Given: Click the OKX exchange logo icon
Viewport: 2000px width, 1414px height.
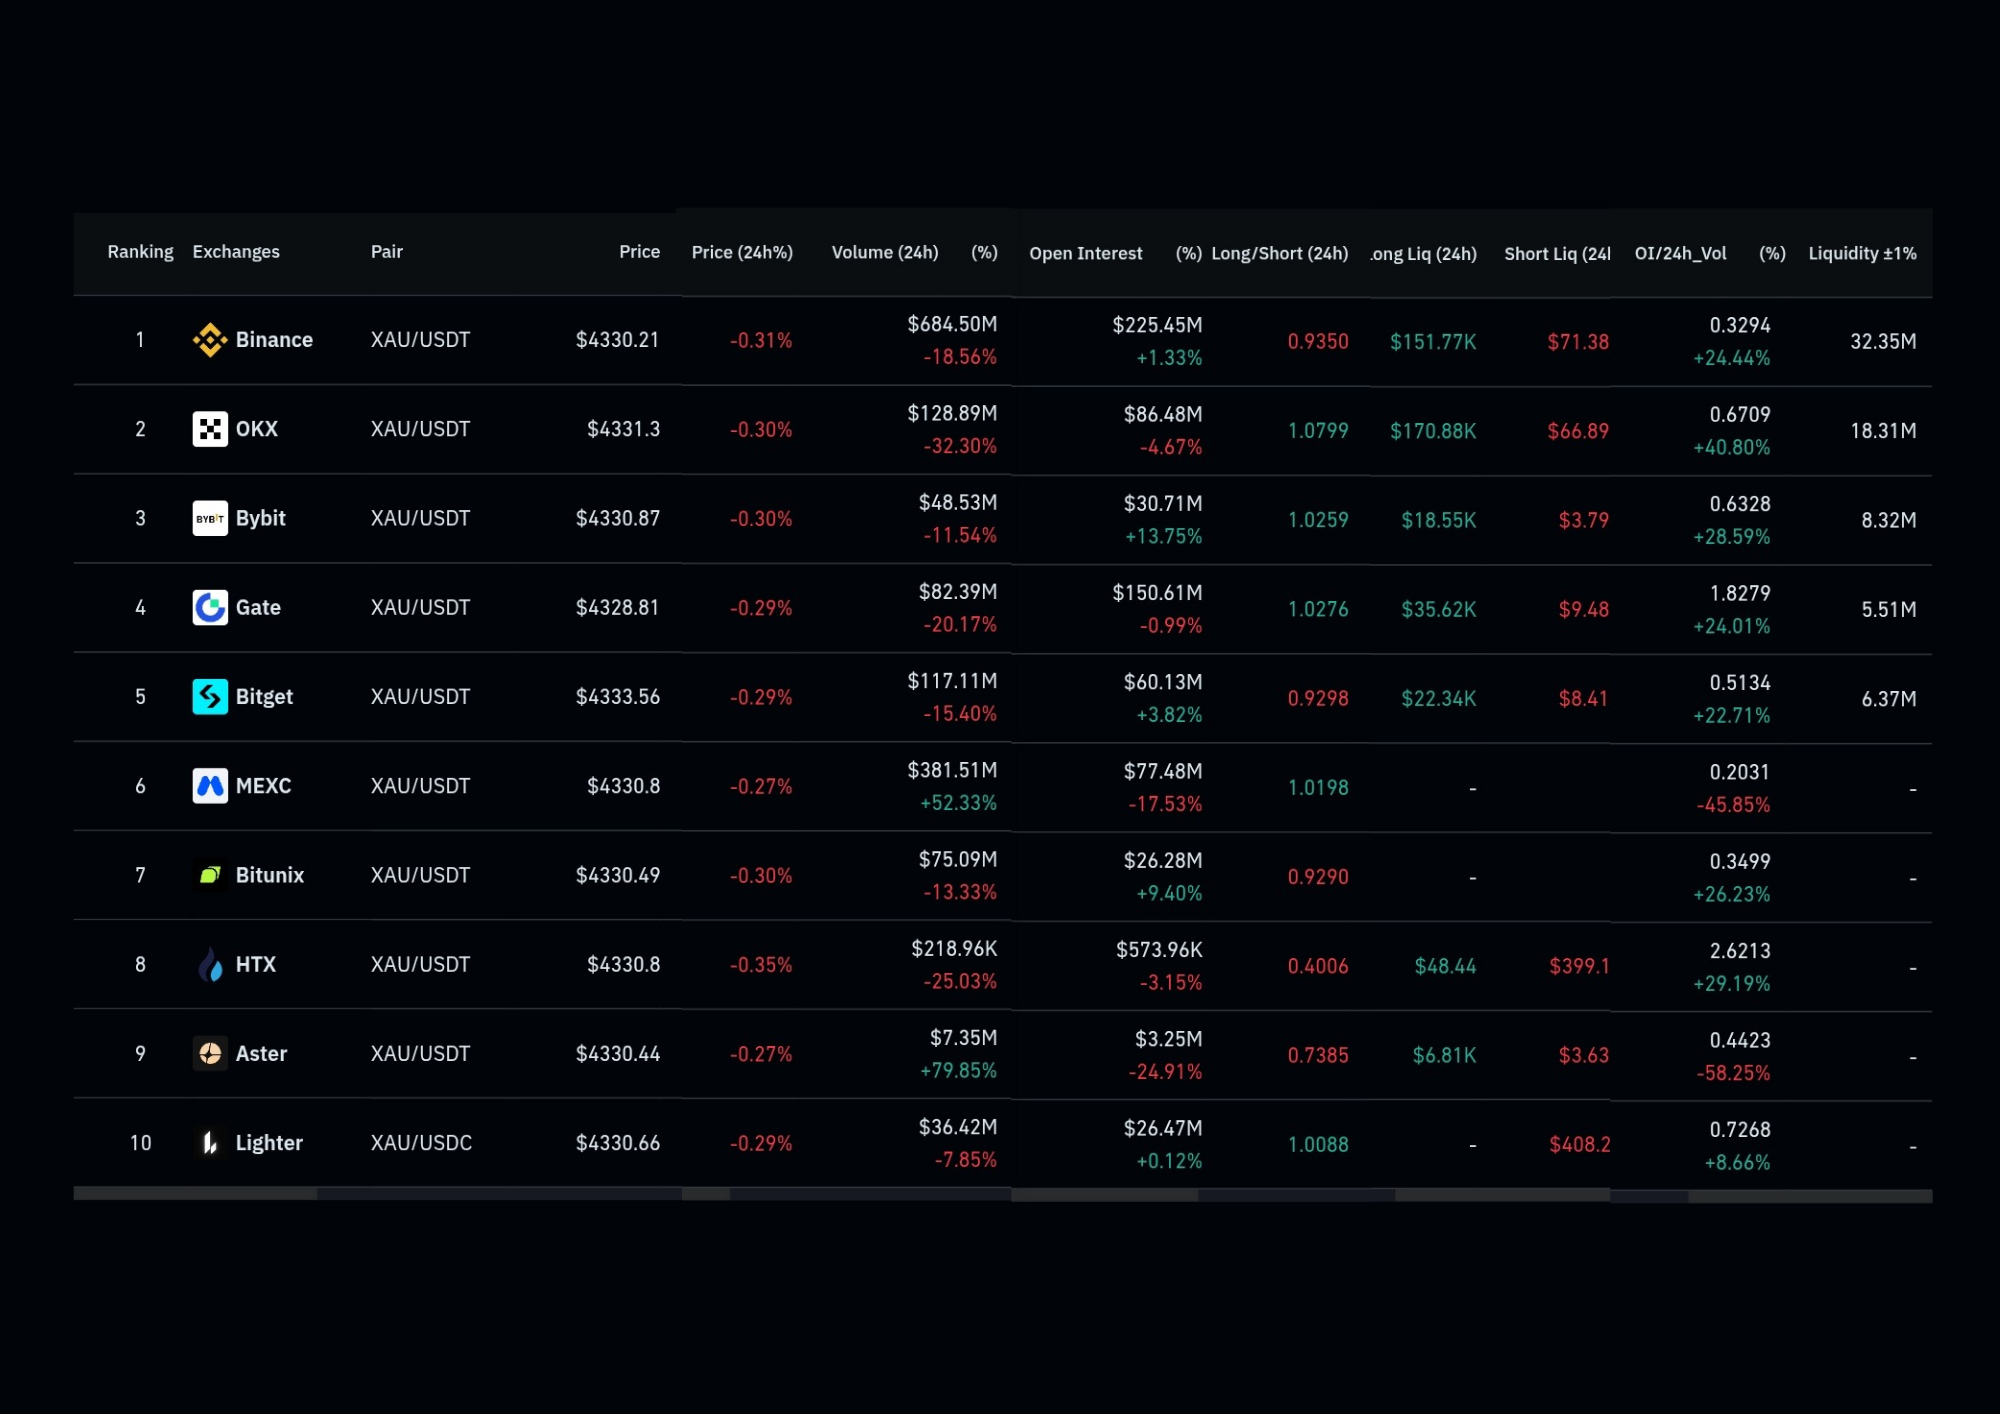Looking at the screenshot, I should (210, 429).
